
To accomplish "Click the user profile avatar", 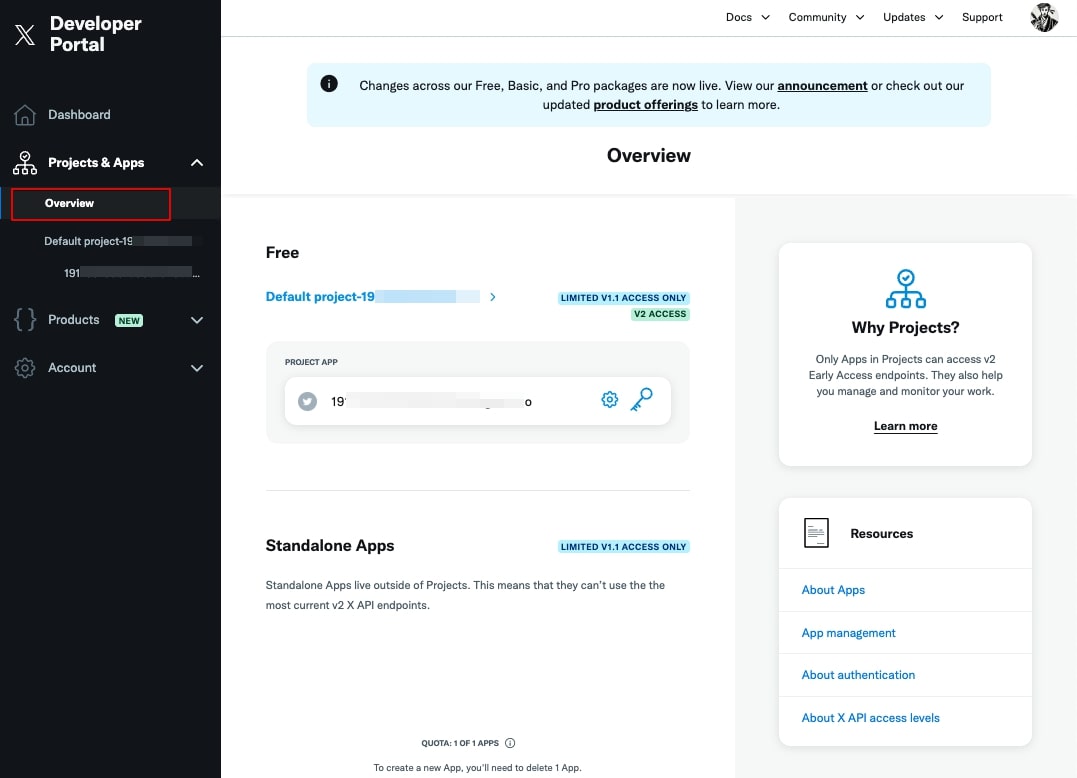I will [x=1043, y=17].
